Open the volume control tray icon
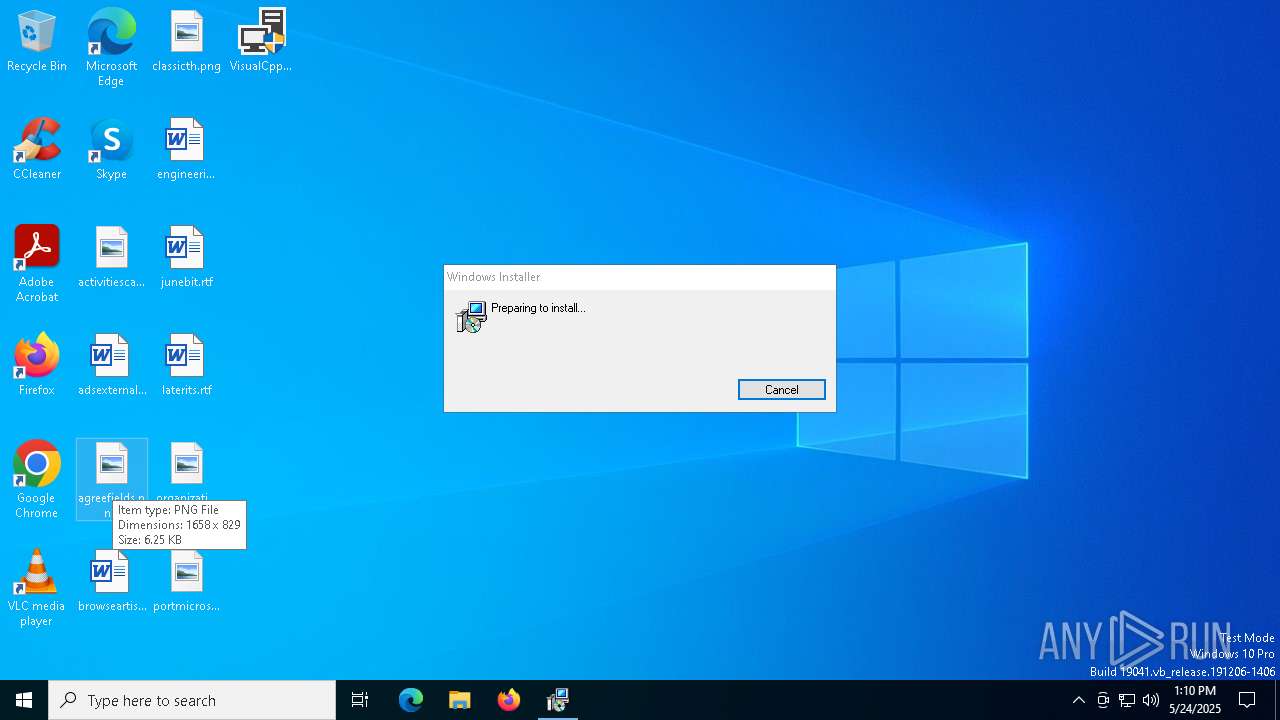This screenshot has height=720, width=1280. tap(1151, 700)
